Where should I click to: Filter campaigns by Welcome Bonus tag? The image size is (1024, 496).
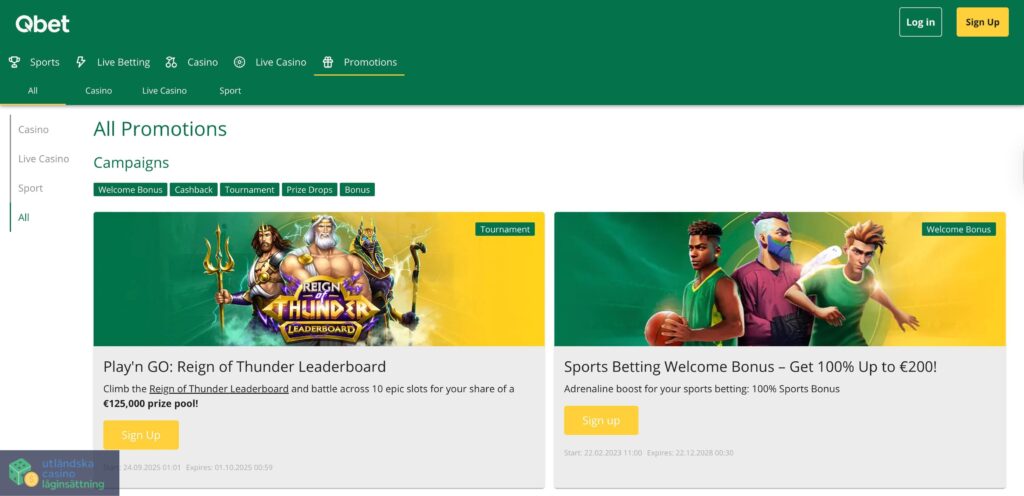pos(131,190)
